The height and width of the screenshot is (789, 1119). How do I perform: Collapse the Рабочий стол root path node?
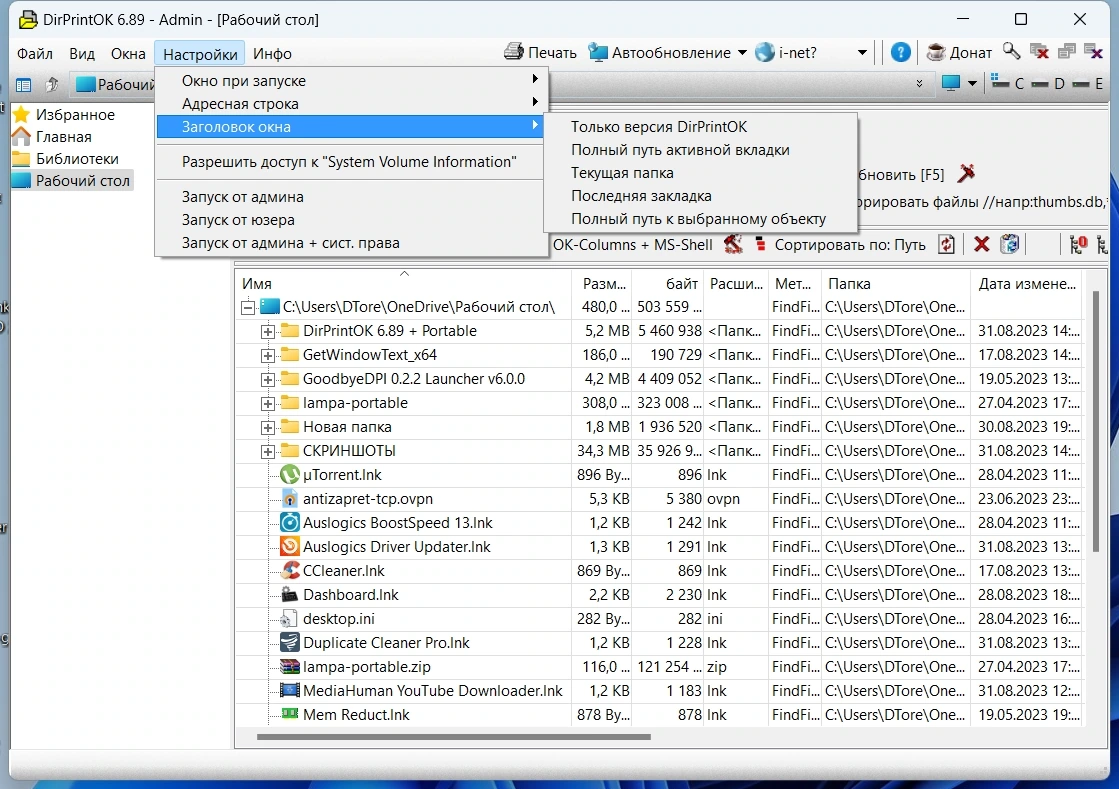pos(248,307)
